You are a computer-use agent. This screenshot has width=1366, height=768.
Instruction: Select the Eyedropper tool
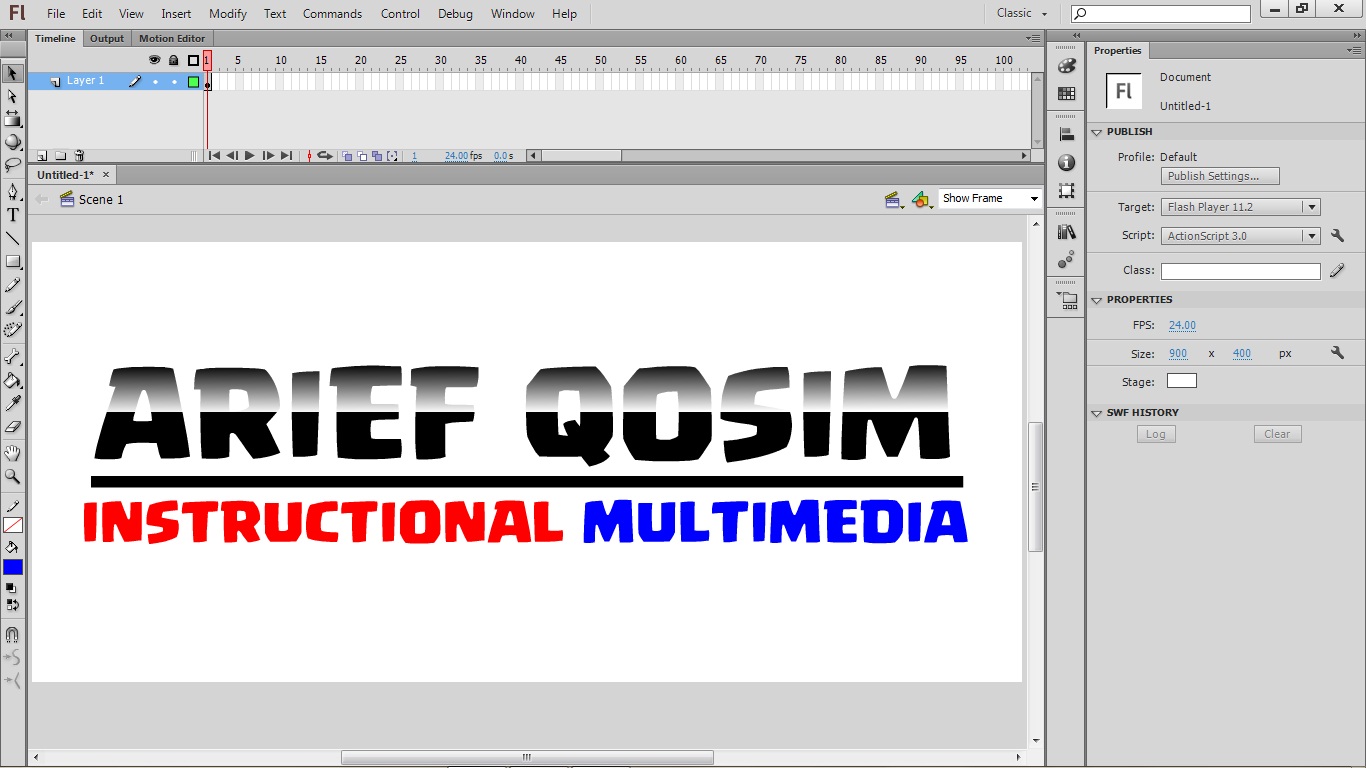tap(13, 403)
